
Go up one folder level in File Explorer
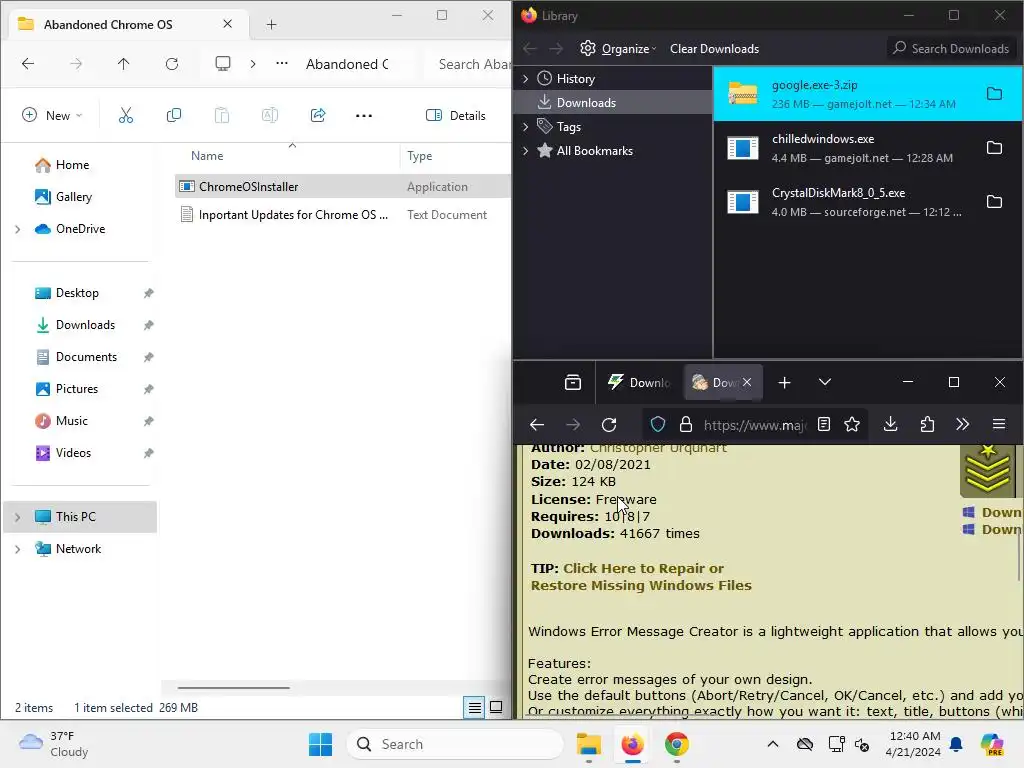point(123,64)
